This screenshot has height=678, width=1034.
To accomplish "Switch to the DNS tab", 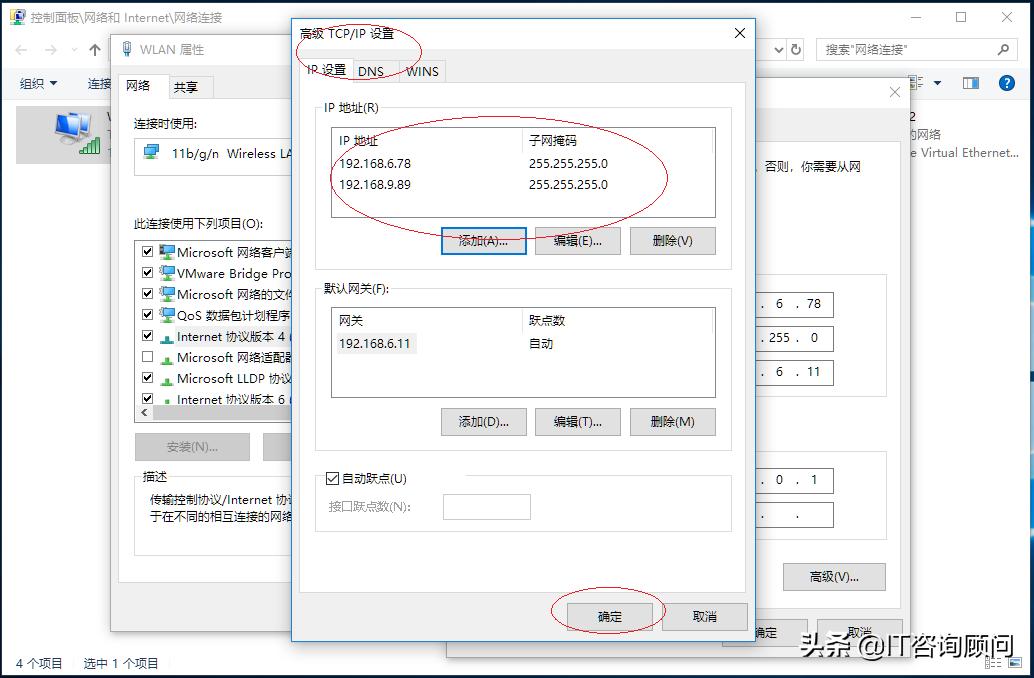I will coord(371,70).
